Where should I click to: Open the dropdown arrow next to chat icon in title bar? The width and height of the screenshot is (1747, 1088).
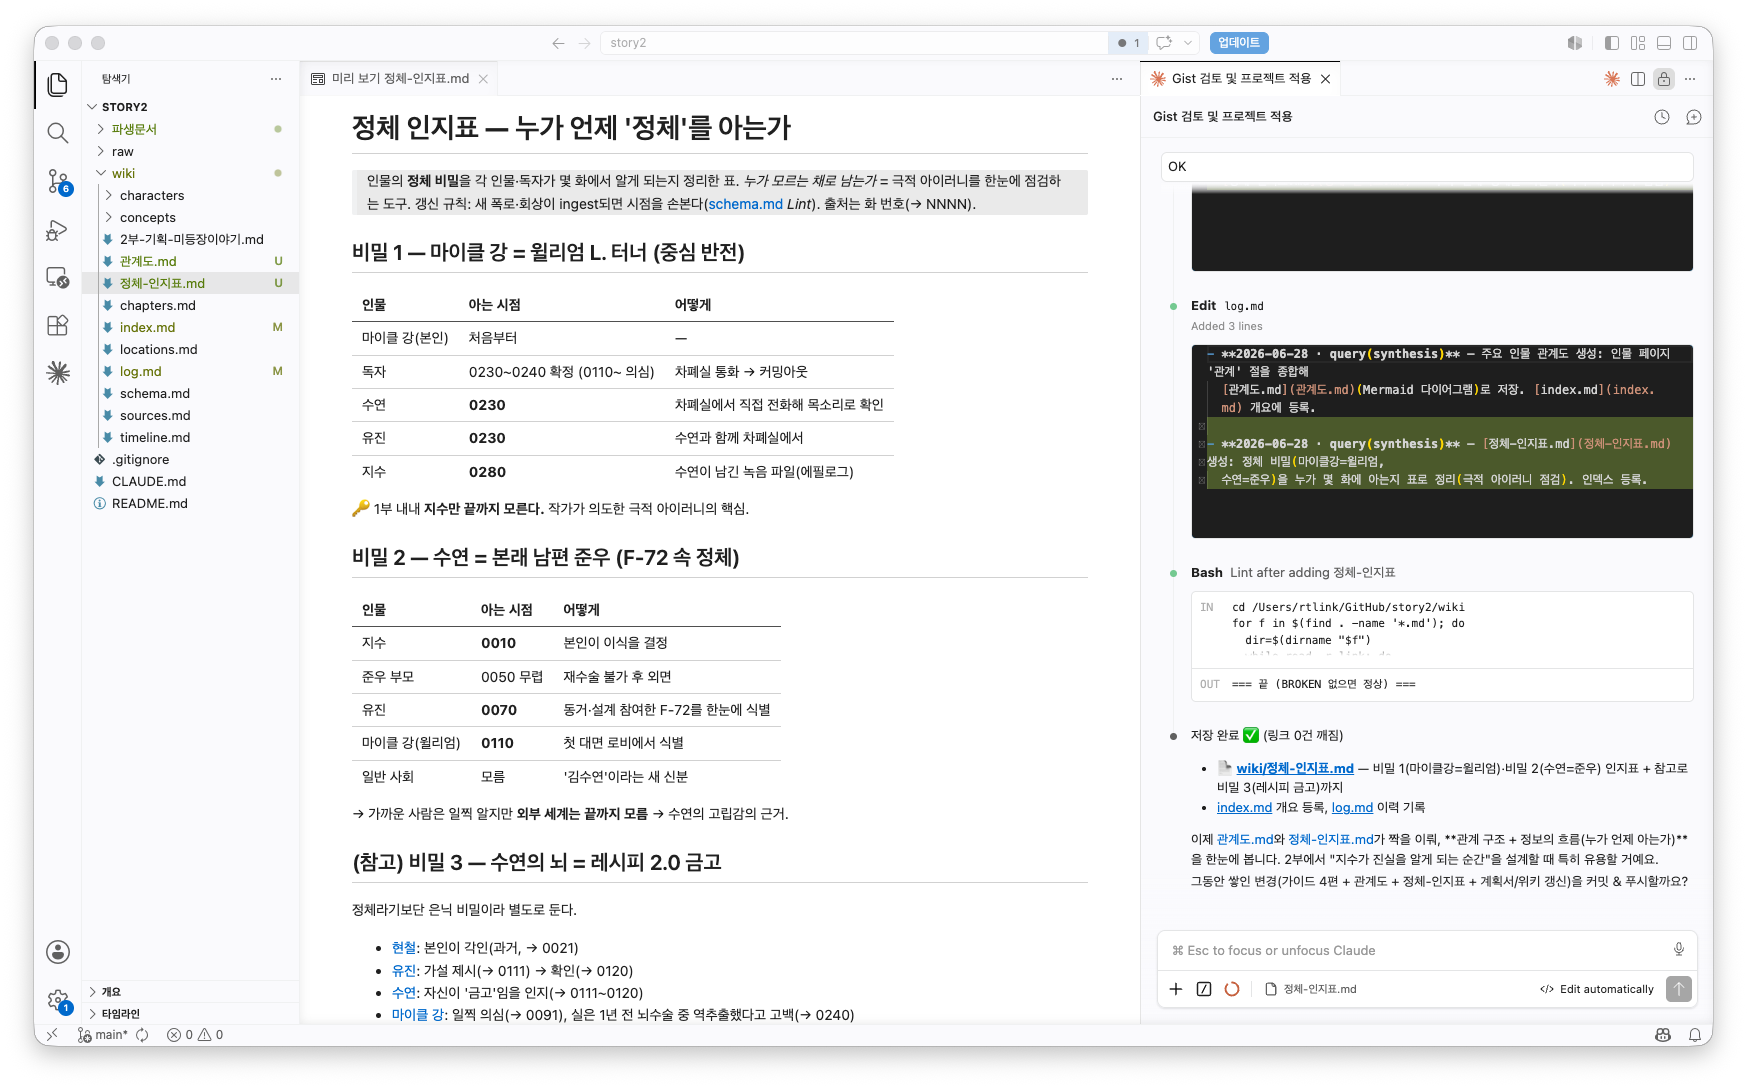pyautogui.click(x=1188, y=43)
